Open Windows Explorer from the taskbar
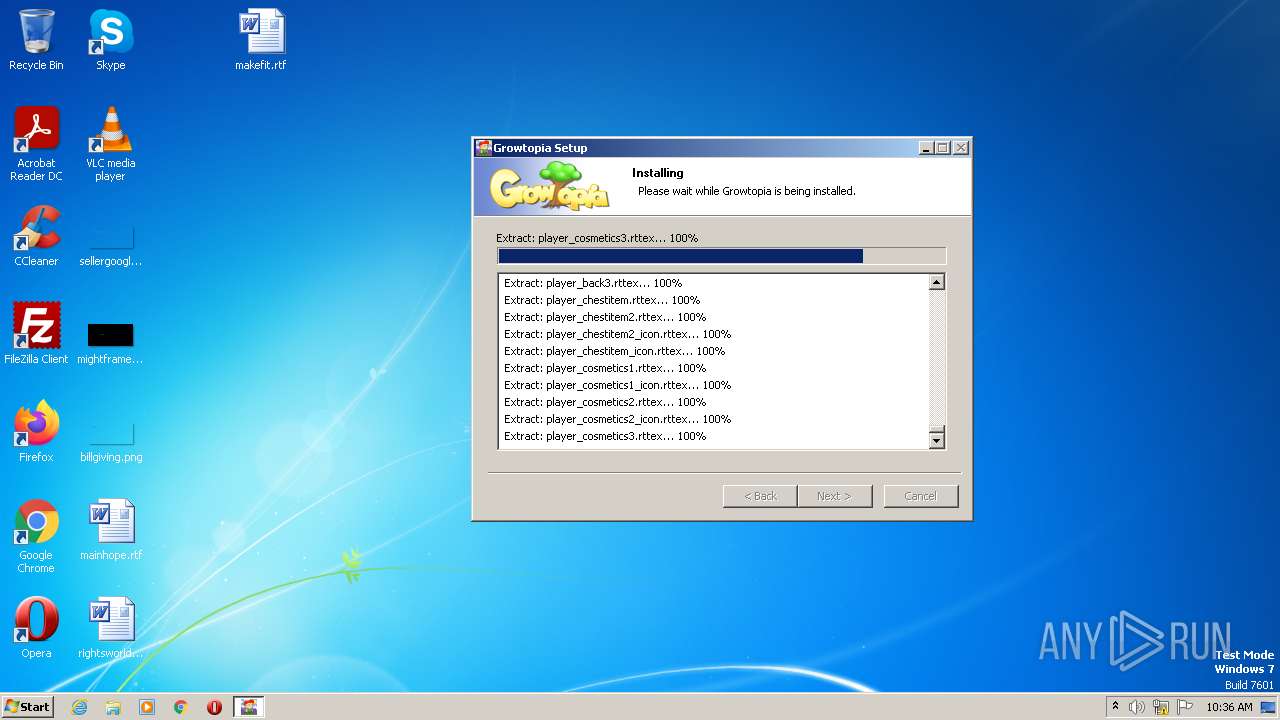This screenshot has width=1280, height=720. pos(113,707)
